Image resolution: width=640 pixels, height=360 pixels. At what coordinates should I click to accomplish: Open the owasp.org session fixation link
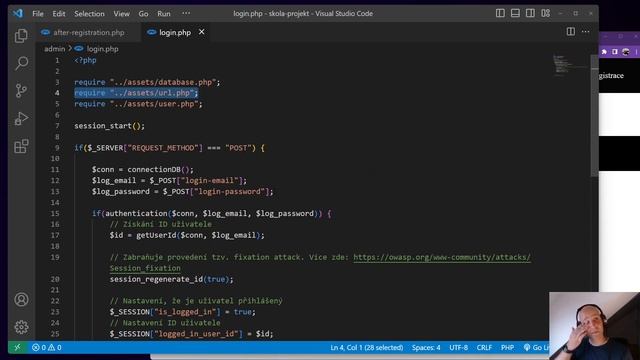(x=442, y=257)
